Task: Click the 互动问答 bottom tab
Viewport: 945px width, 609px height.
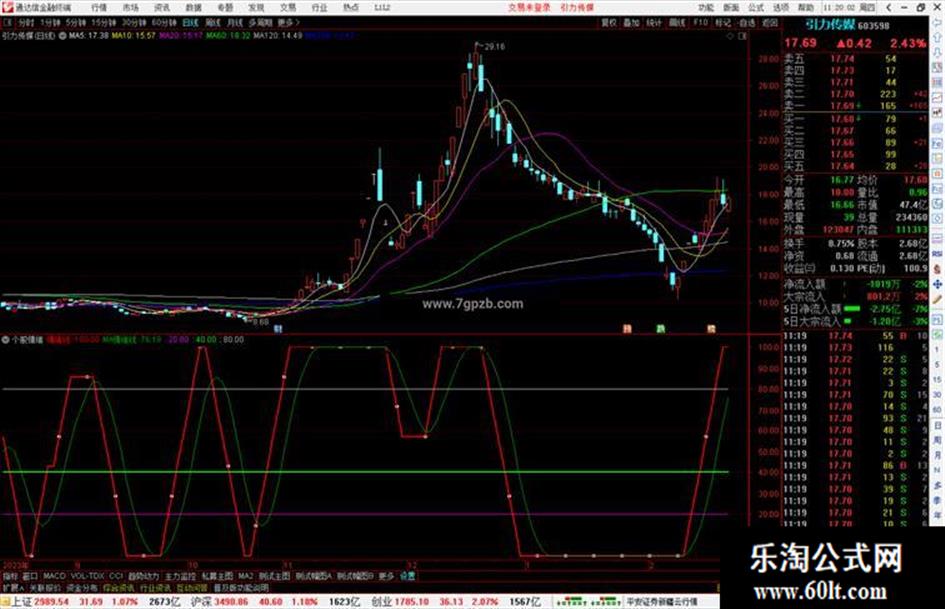Action: pyautogui.click(x=192, y=588)
